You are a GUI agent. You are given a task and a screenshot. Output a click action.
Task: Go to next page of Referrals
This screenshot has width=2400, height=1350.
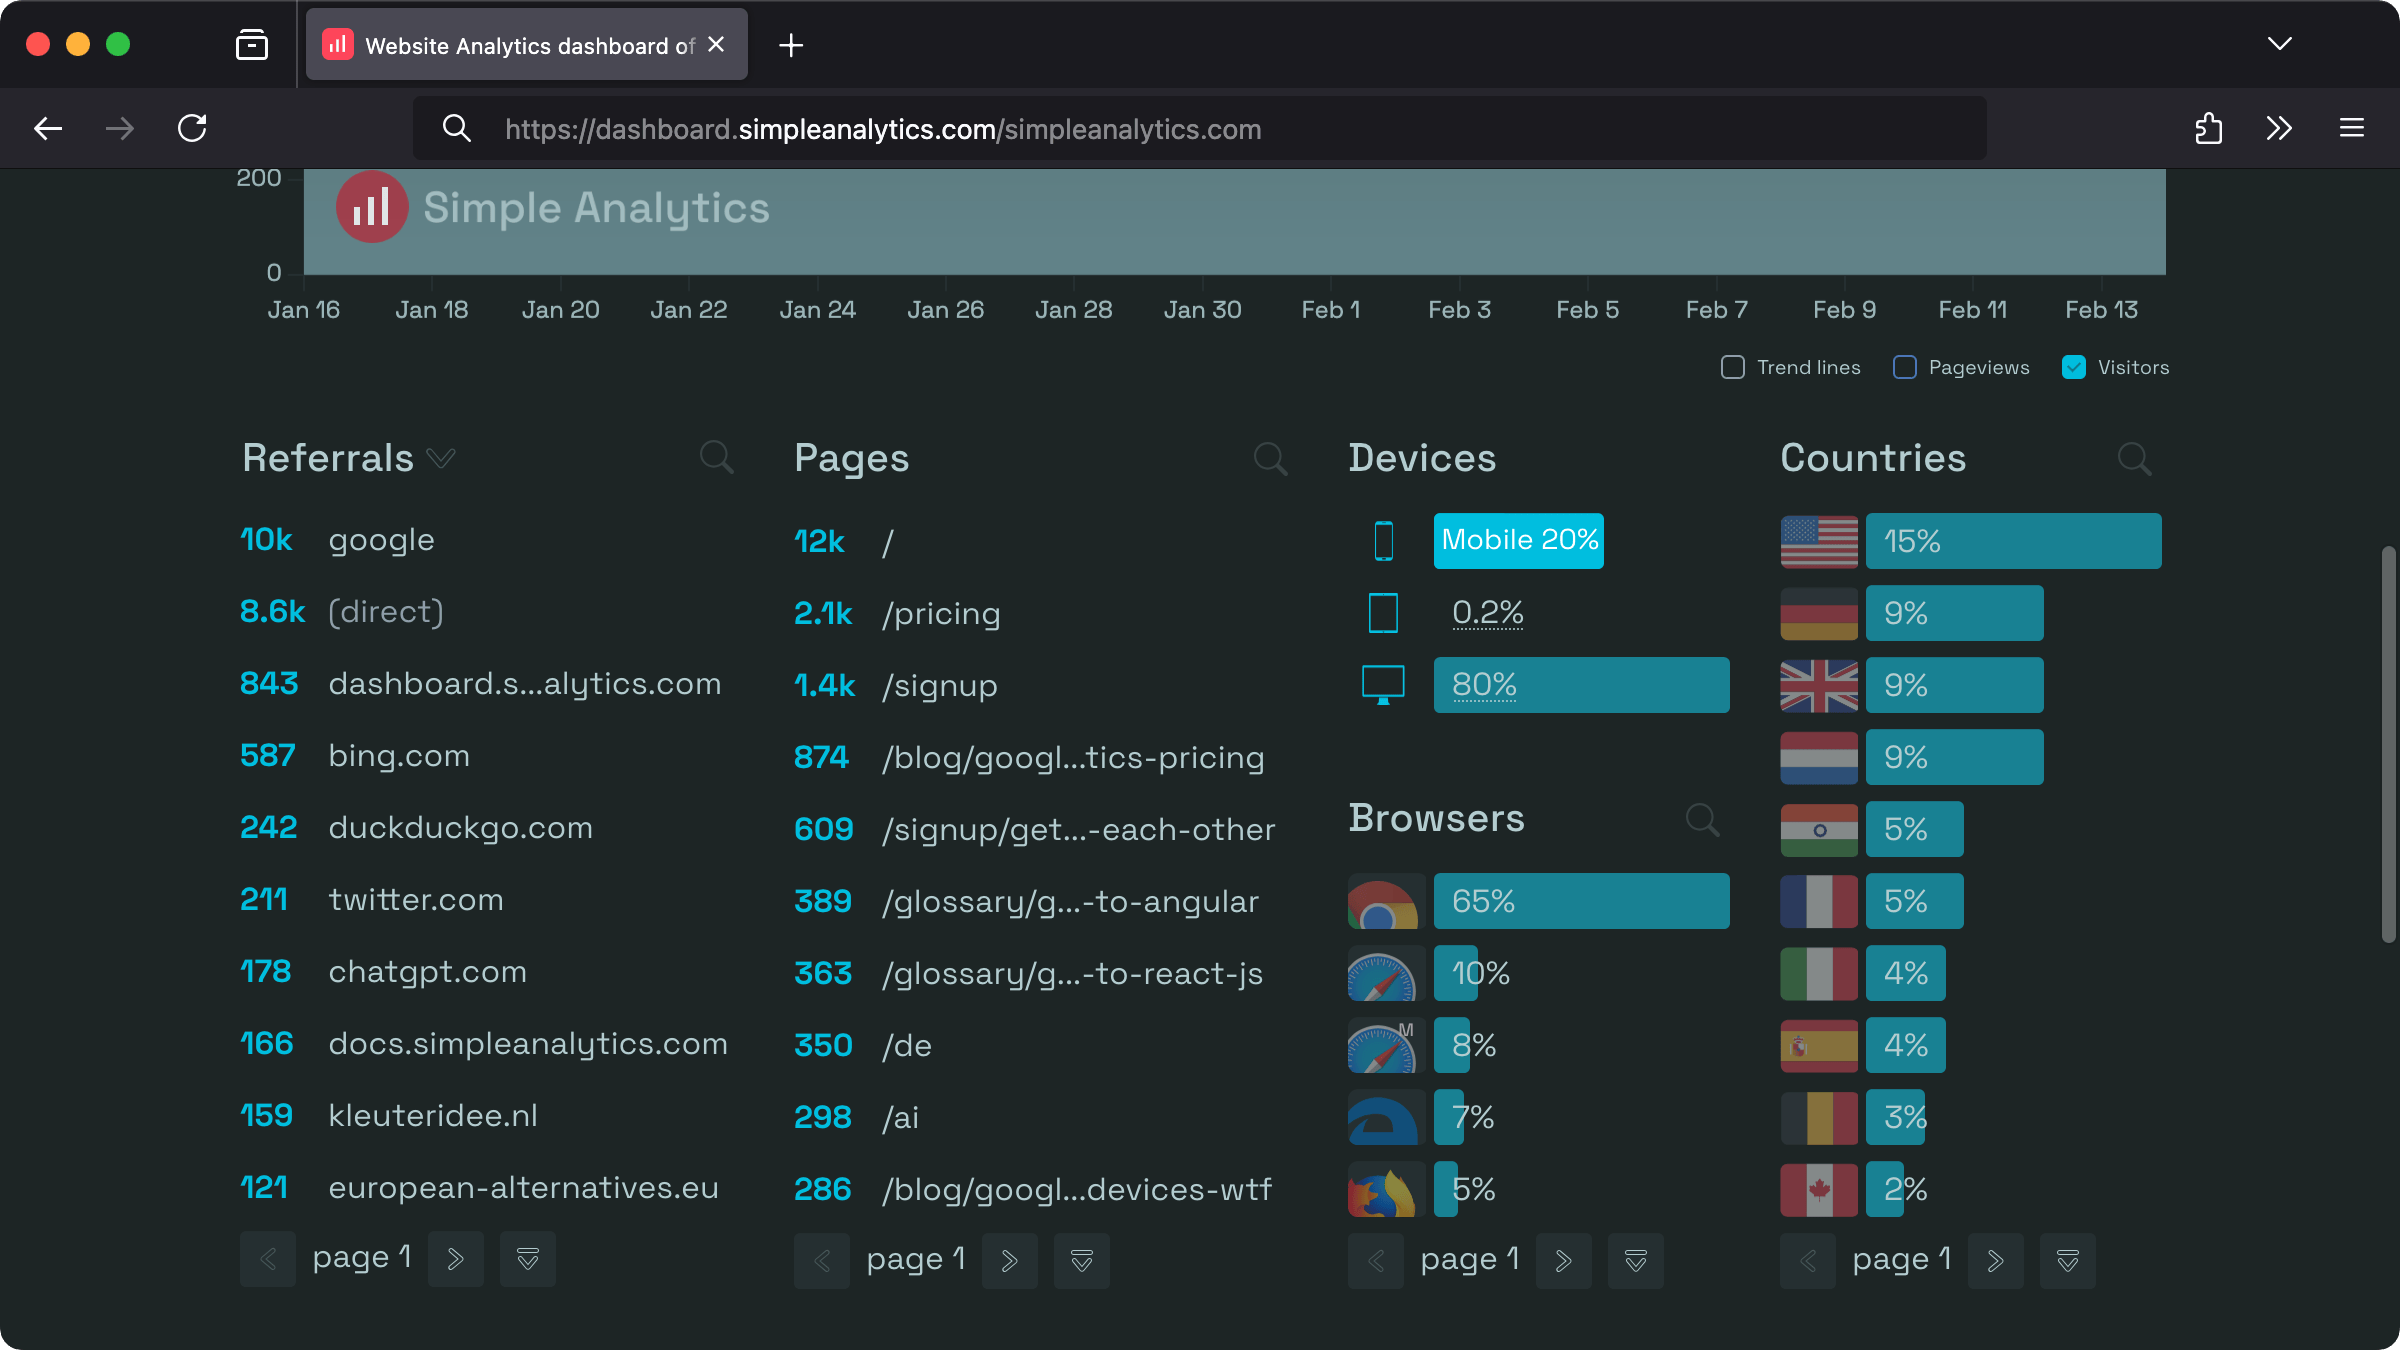point(456,1259)
